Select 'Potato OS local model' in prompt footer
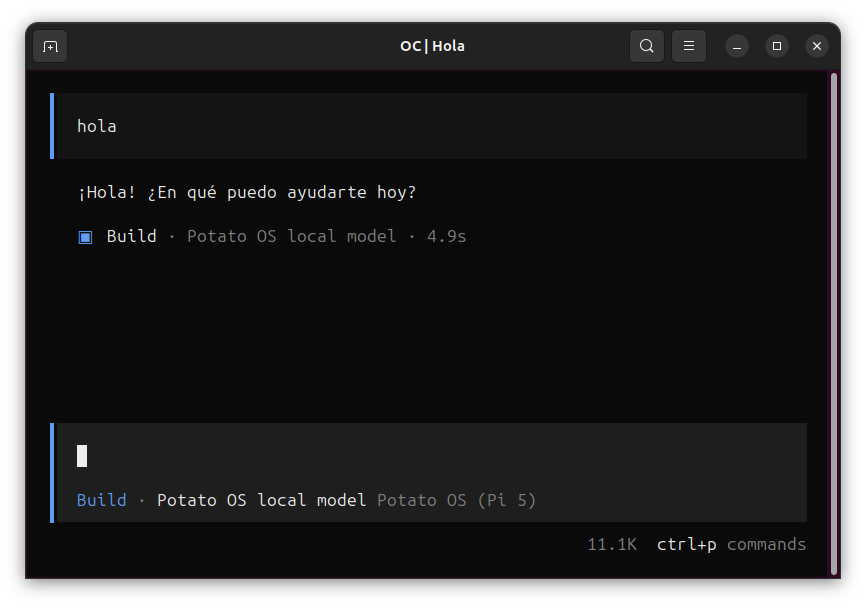Viewport: 866px width, 607px height. click(261, 500)
